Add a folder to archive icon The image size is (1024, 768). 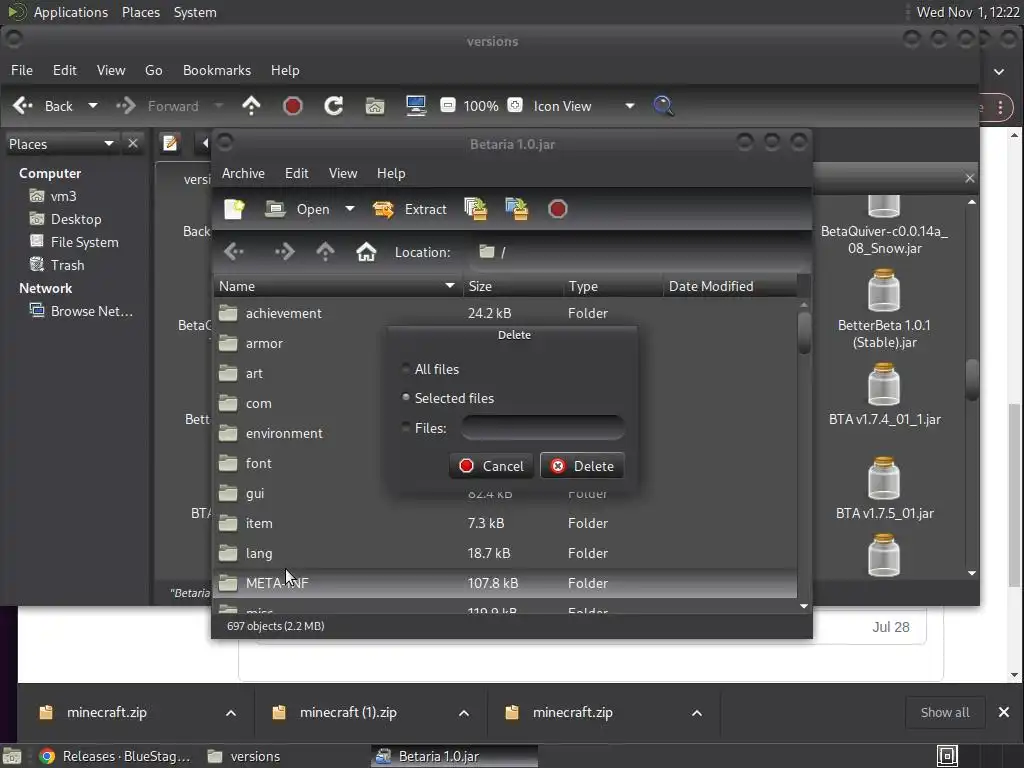517,209
